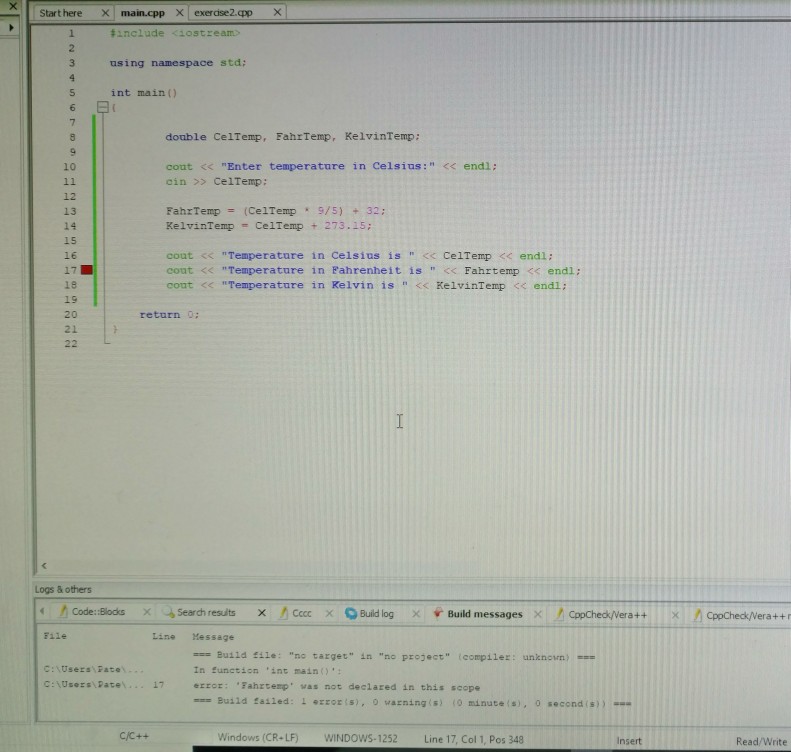
Task: Switch to the Cccc log tab
Action: click(302, 613)
